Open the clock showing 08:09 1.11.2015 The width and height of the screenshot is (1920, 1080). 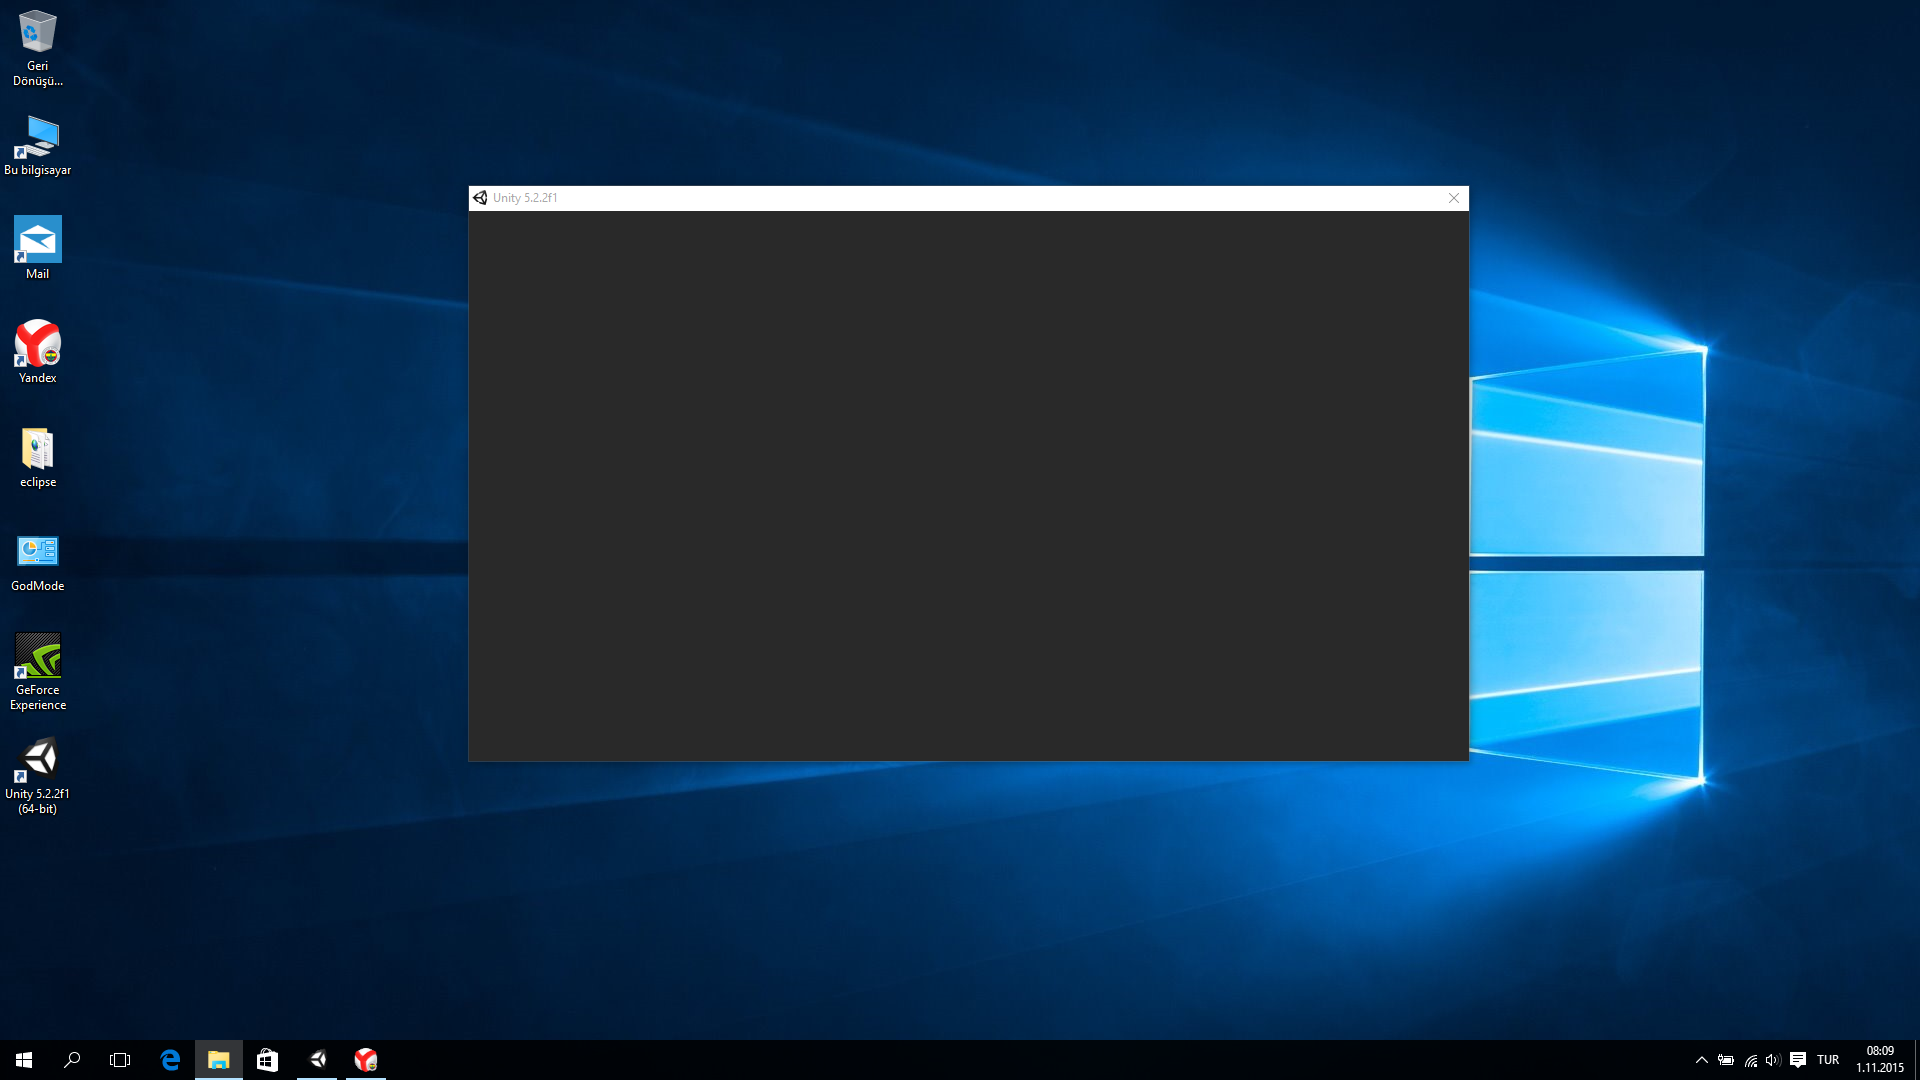(1880, 1060)
